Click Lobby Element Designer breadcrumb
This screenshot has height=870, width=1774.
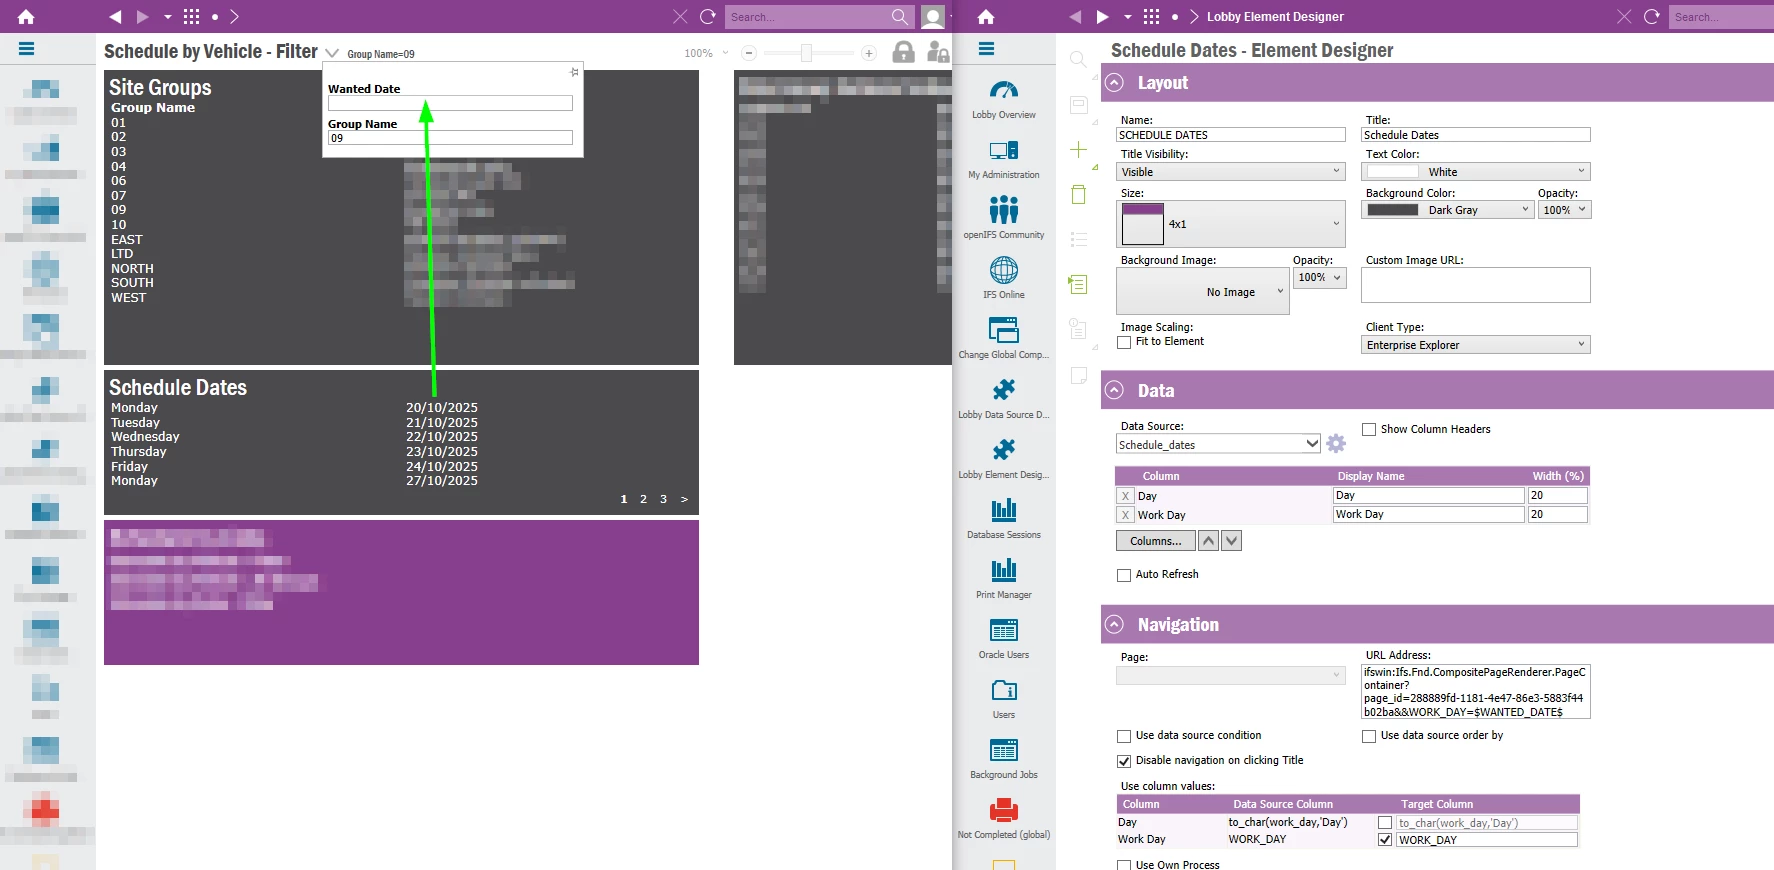(x=1275, y=17)
